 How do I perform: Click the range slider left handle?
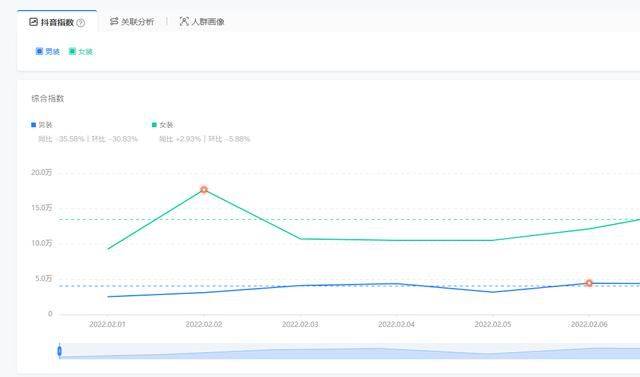[x=60, y=351]
